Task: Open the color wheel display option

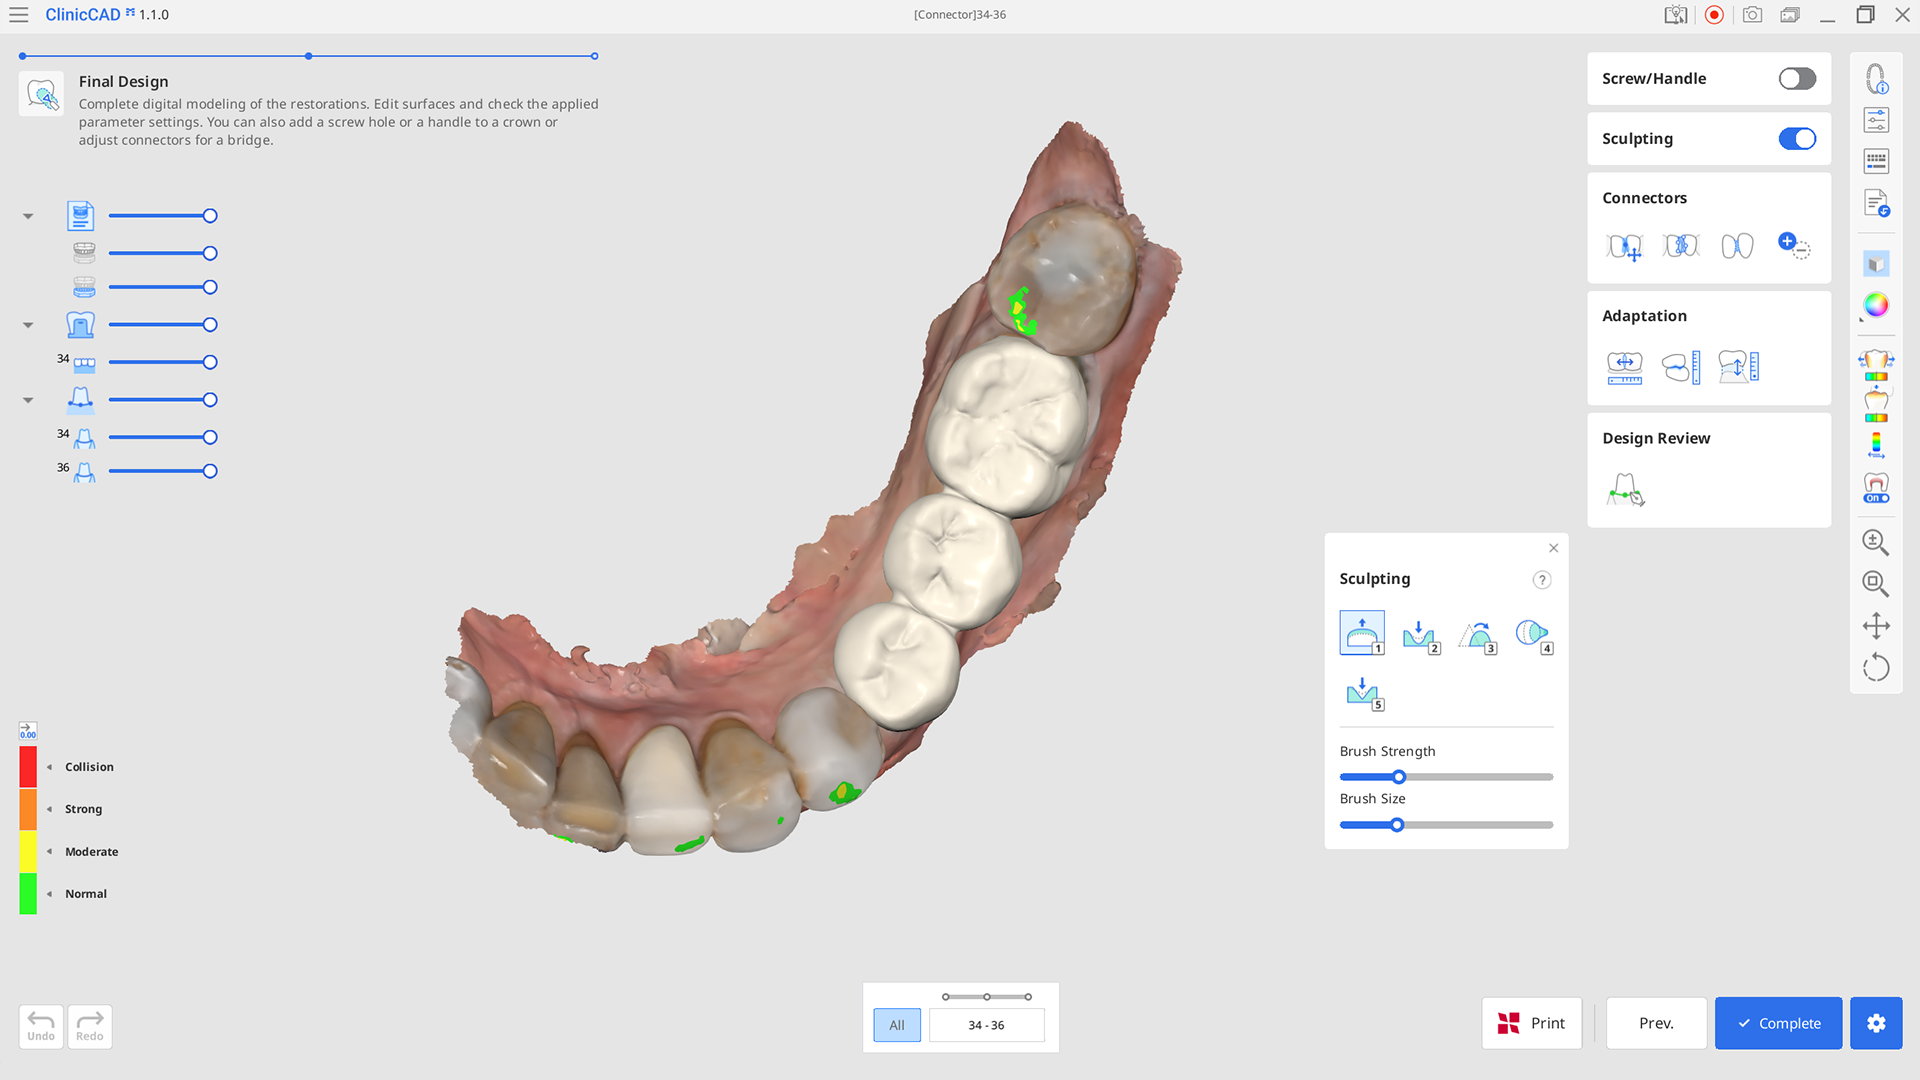Action: coord(1876,306)
